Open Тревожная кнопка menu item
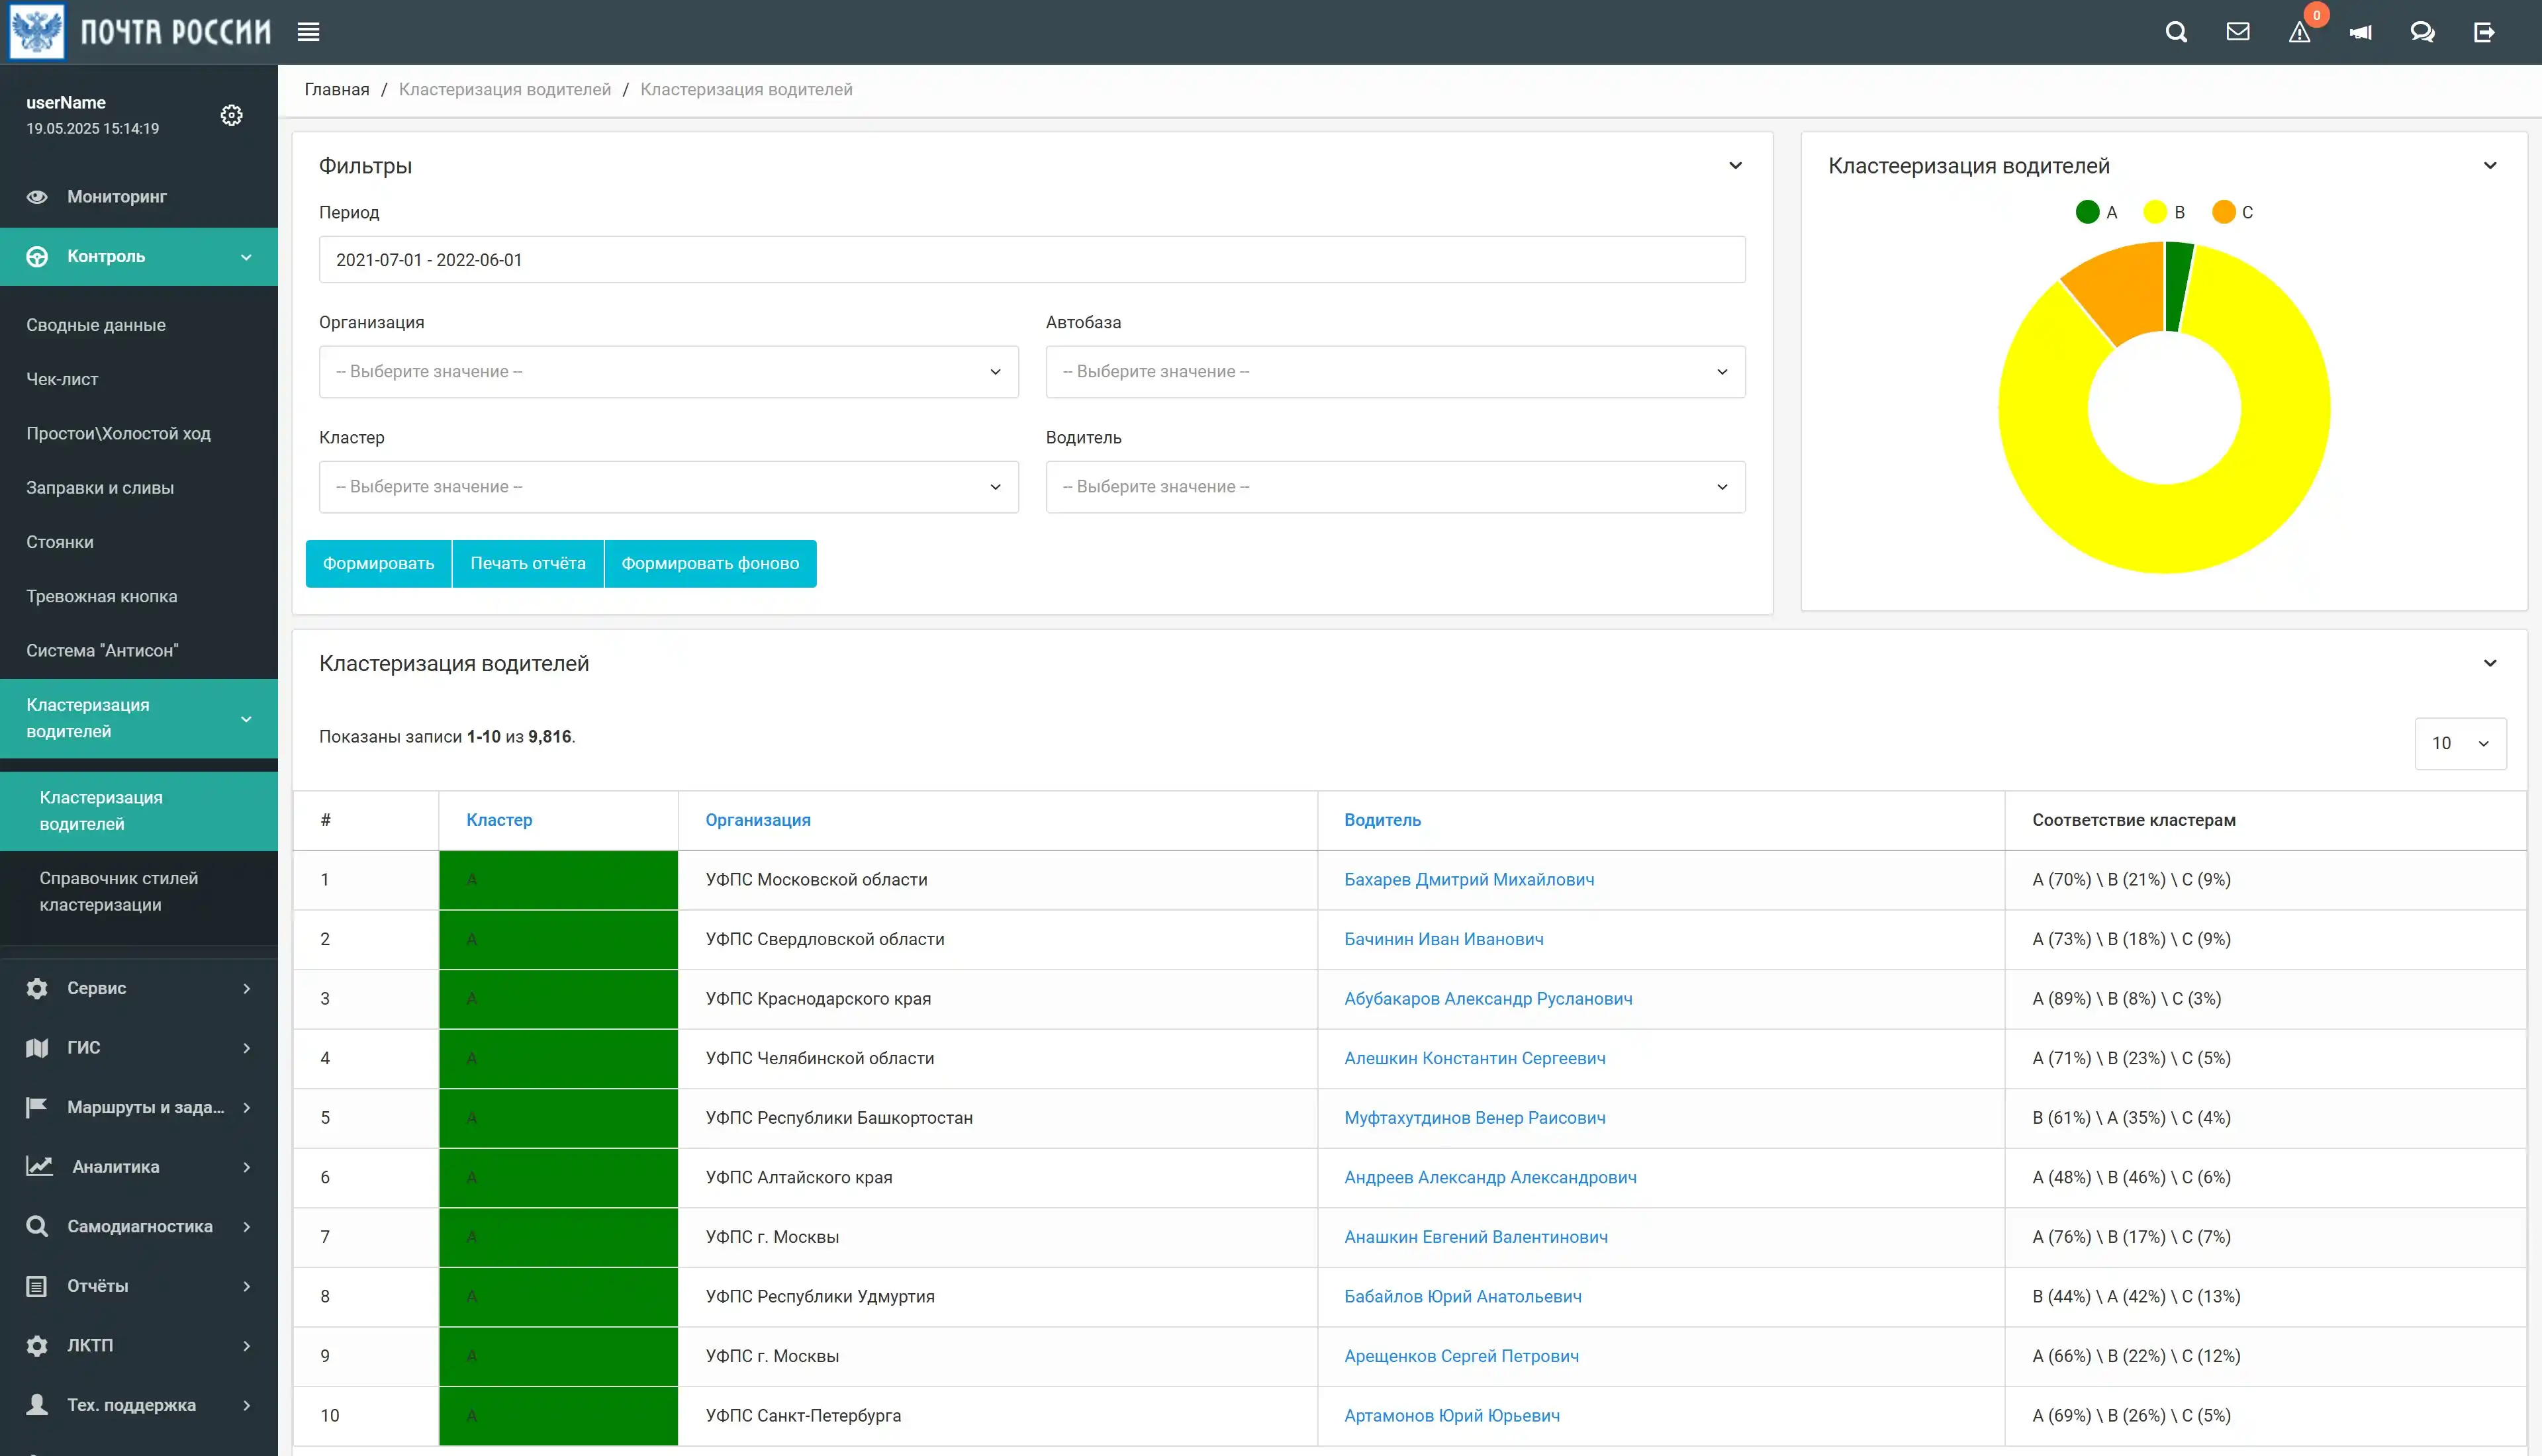This screenshot has height=1456, width=2542. pyautogui.click(x=102, y=596)
